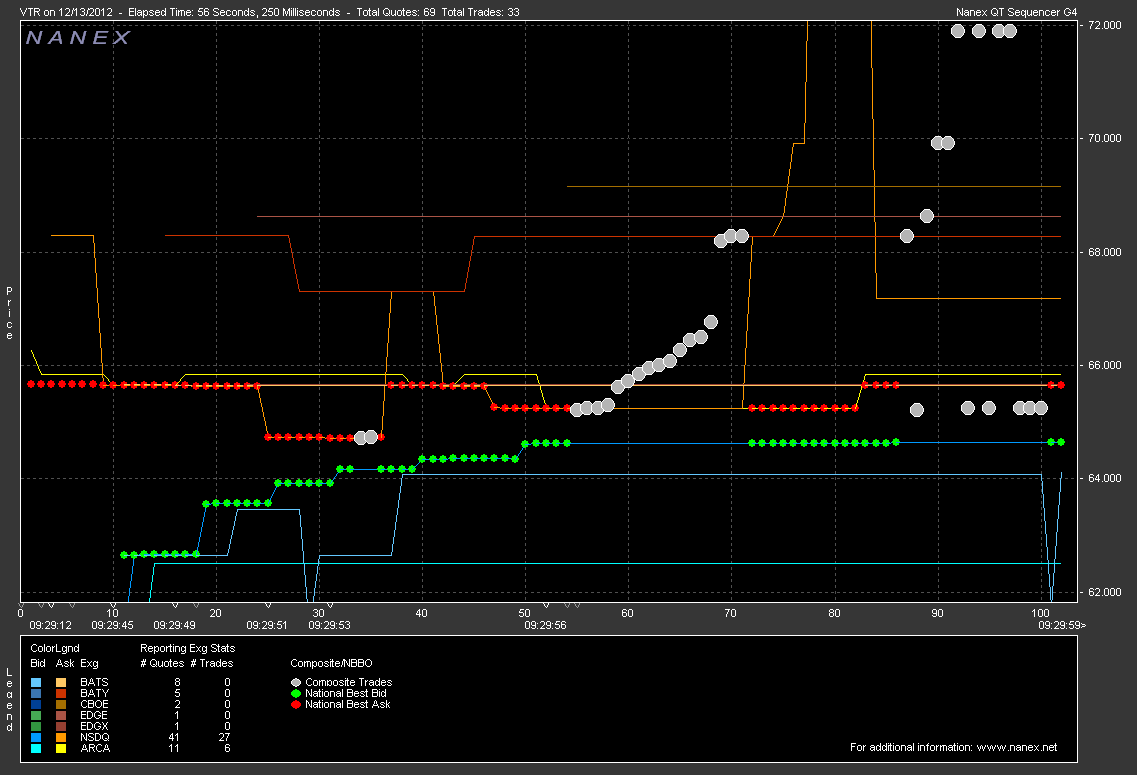
Task: Click the green National Best Bid legend marker
Action: [x=295, y=694]
